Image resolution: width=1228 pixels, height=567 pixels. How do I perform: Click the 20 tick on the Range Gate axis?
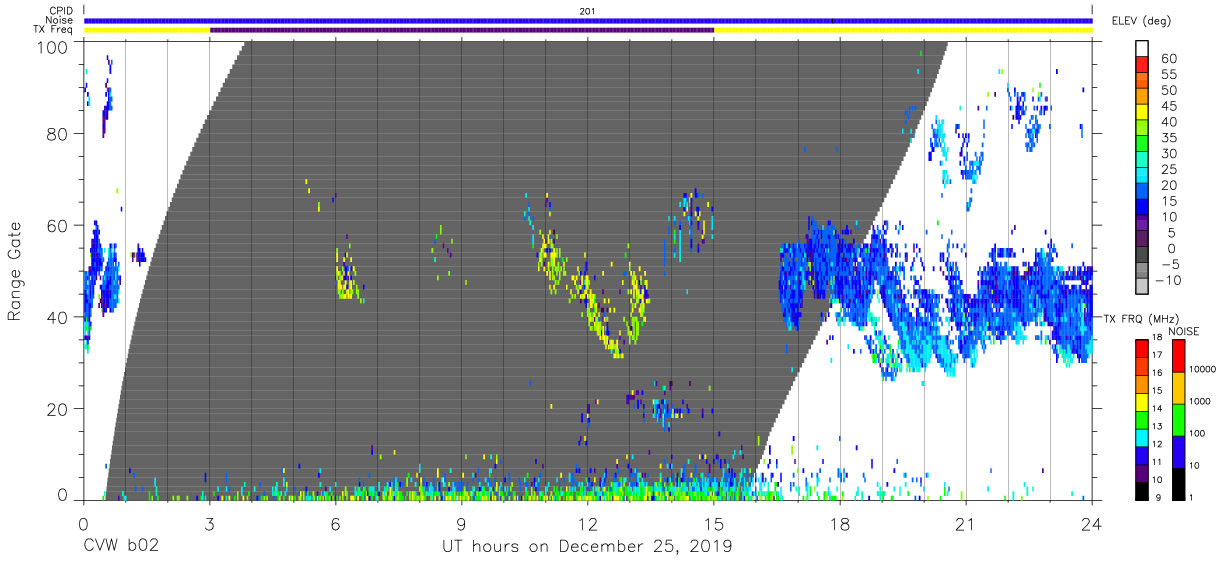(57, 409)
